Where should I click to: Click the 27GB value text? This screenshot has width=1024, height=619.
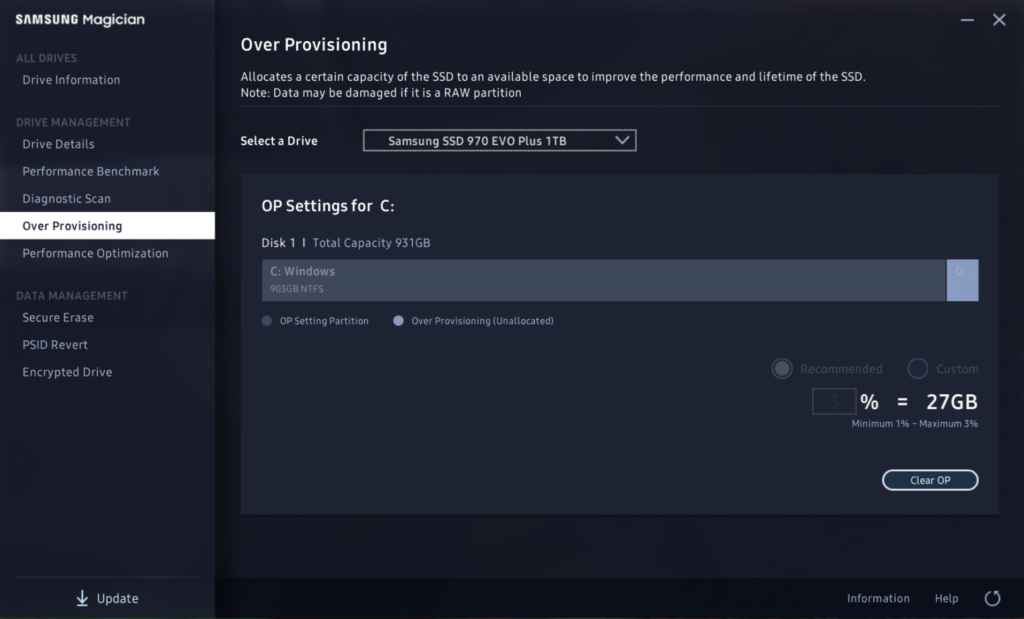pos(952,402)
